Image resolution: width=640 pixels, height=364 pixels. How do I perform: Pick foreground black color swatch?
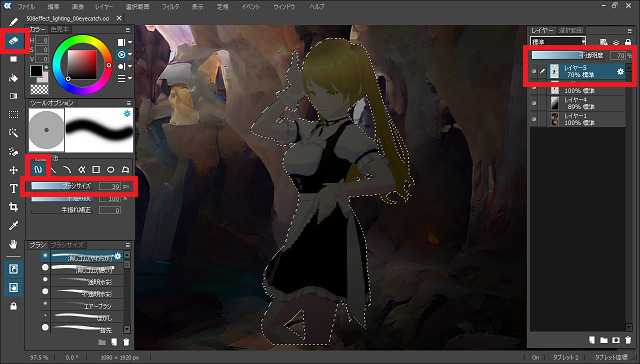point(36,71)
